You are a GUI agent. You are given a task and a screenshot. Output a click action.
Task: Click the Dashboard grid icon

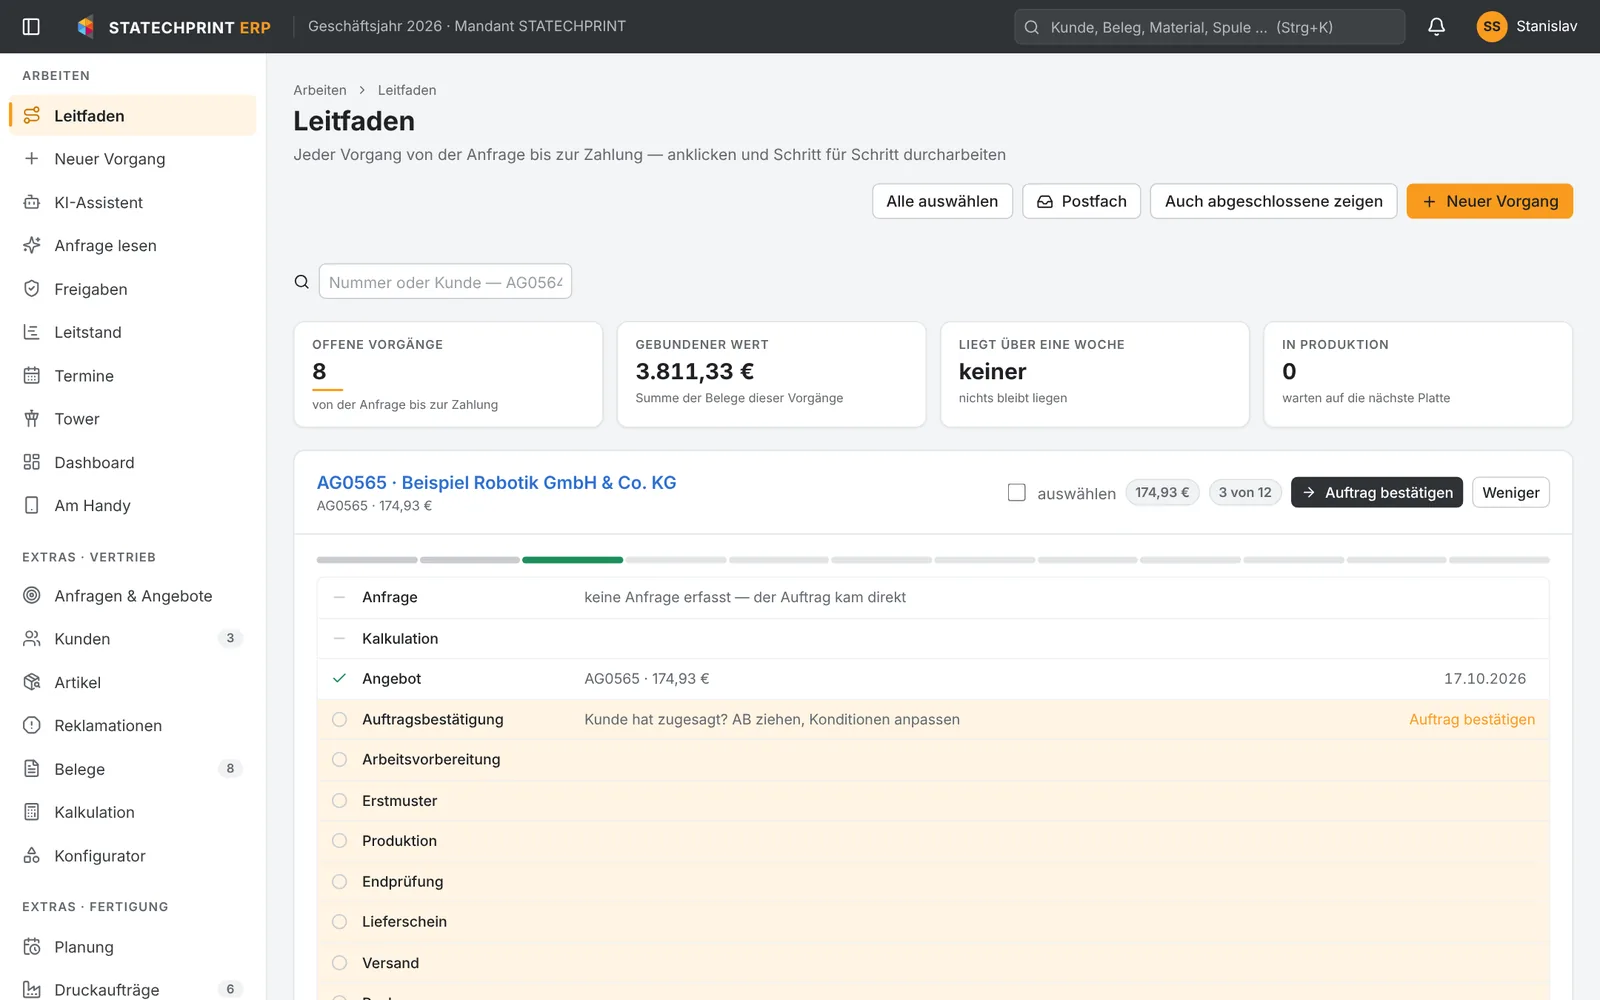point(32,462)
